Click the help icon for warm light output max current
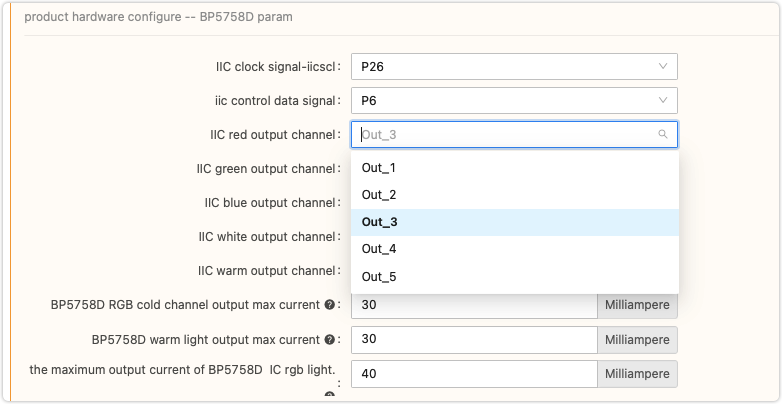Screen dimensions: 782x404 click(x=329, y=340)
